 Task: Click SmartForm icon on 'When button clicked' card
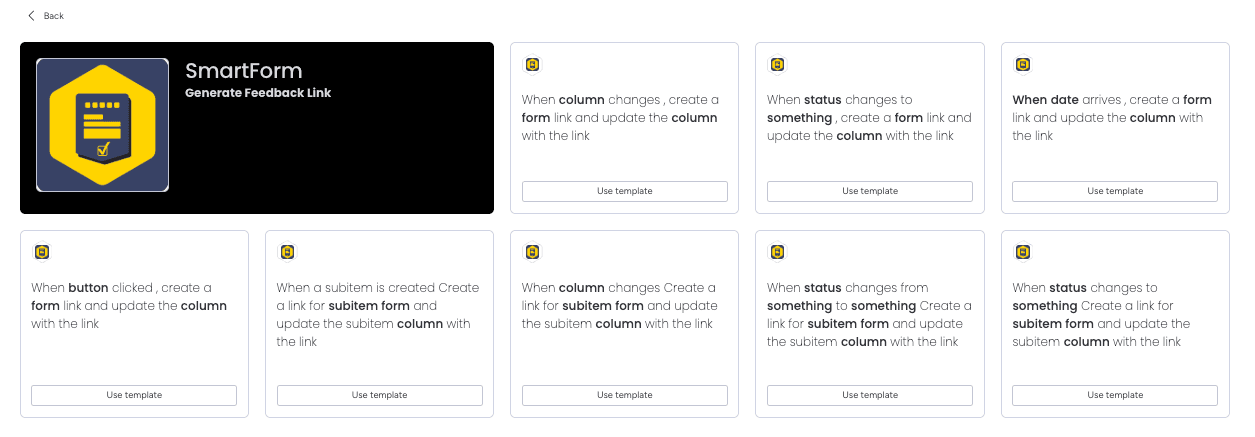click(x=42, y=252)
